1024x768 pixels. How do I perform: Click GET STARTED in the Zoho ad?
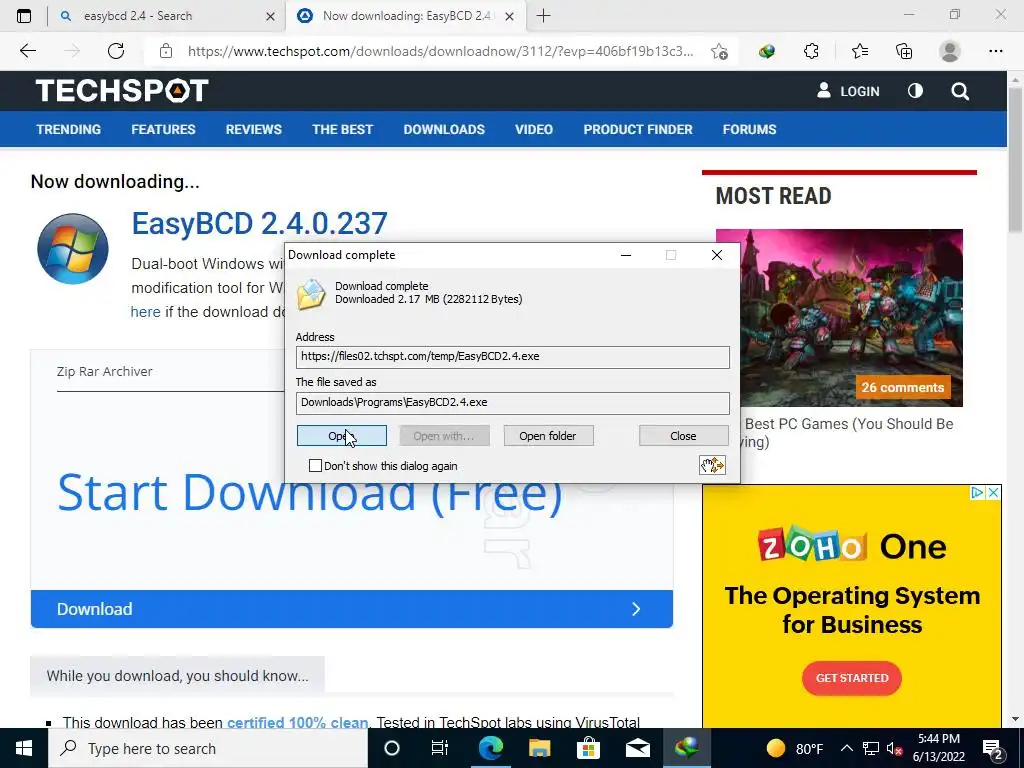(x=852, y=678)
